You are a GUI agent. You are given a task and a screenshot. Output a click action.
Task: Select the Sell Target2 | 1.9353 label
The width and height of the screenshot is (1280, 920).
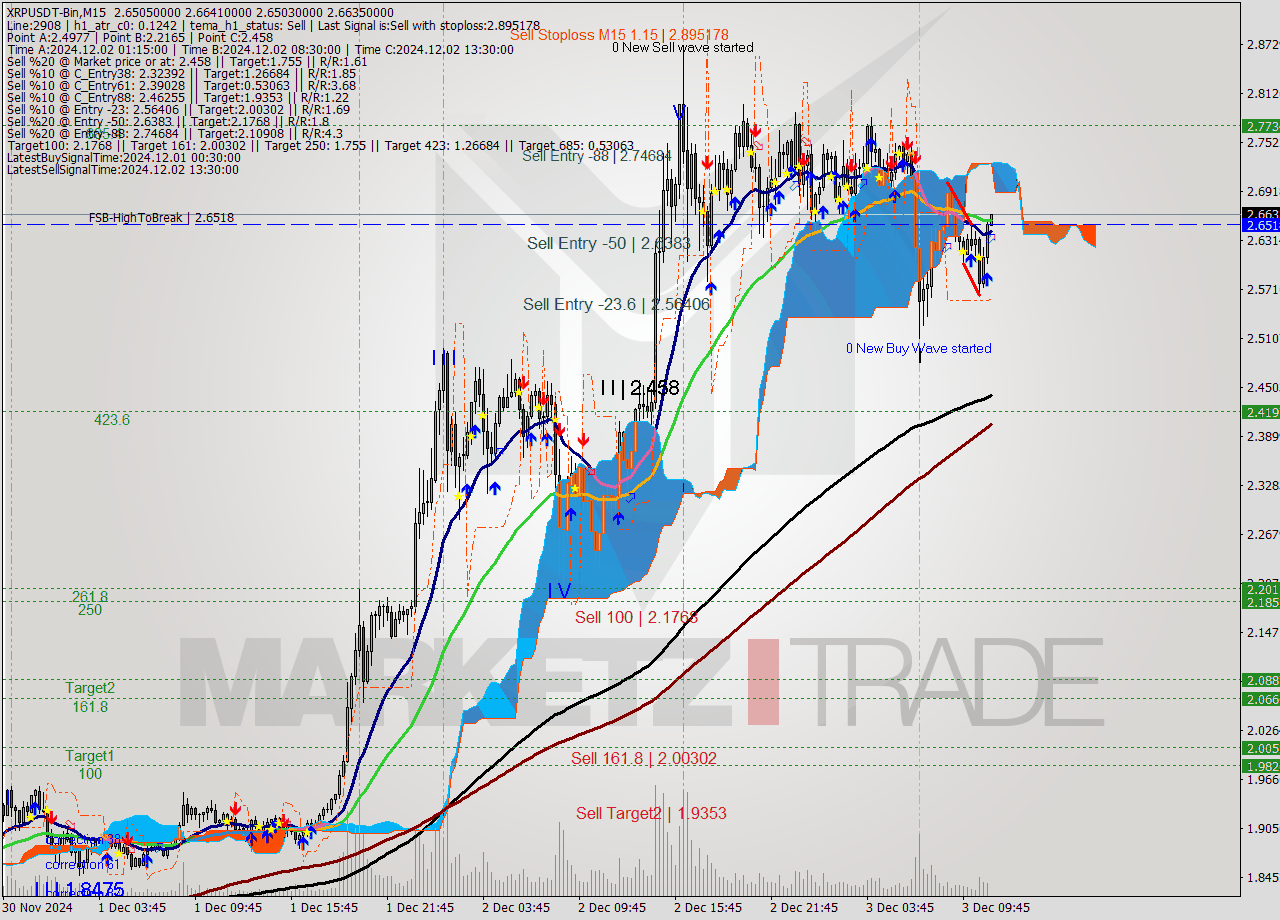pos(651,813)
